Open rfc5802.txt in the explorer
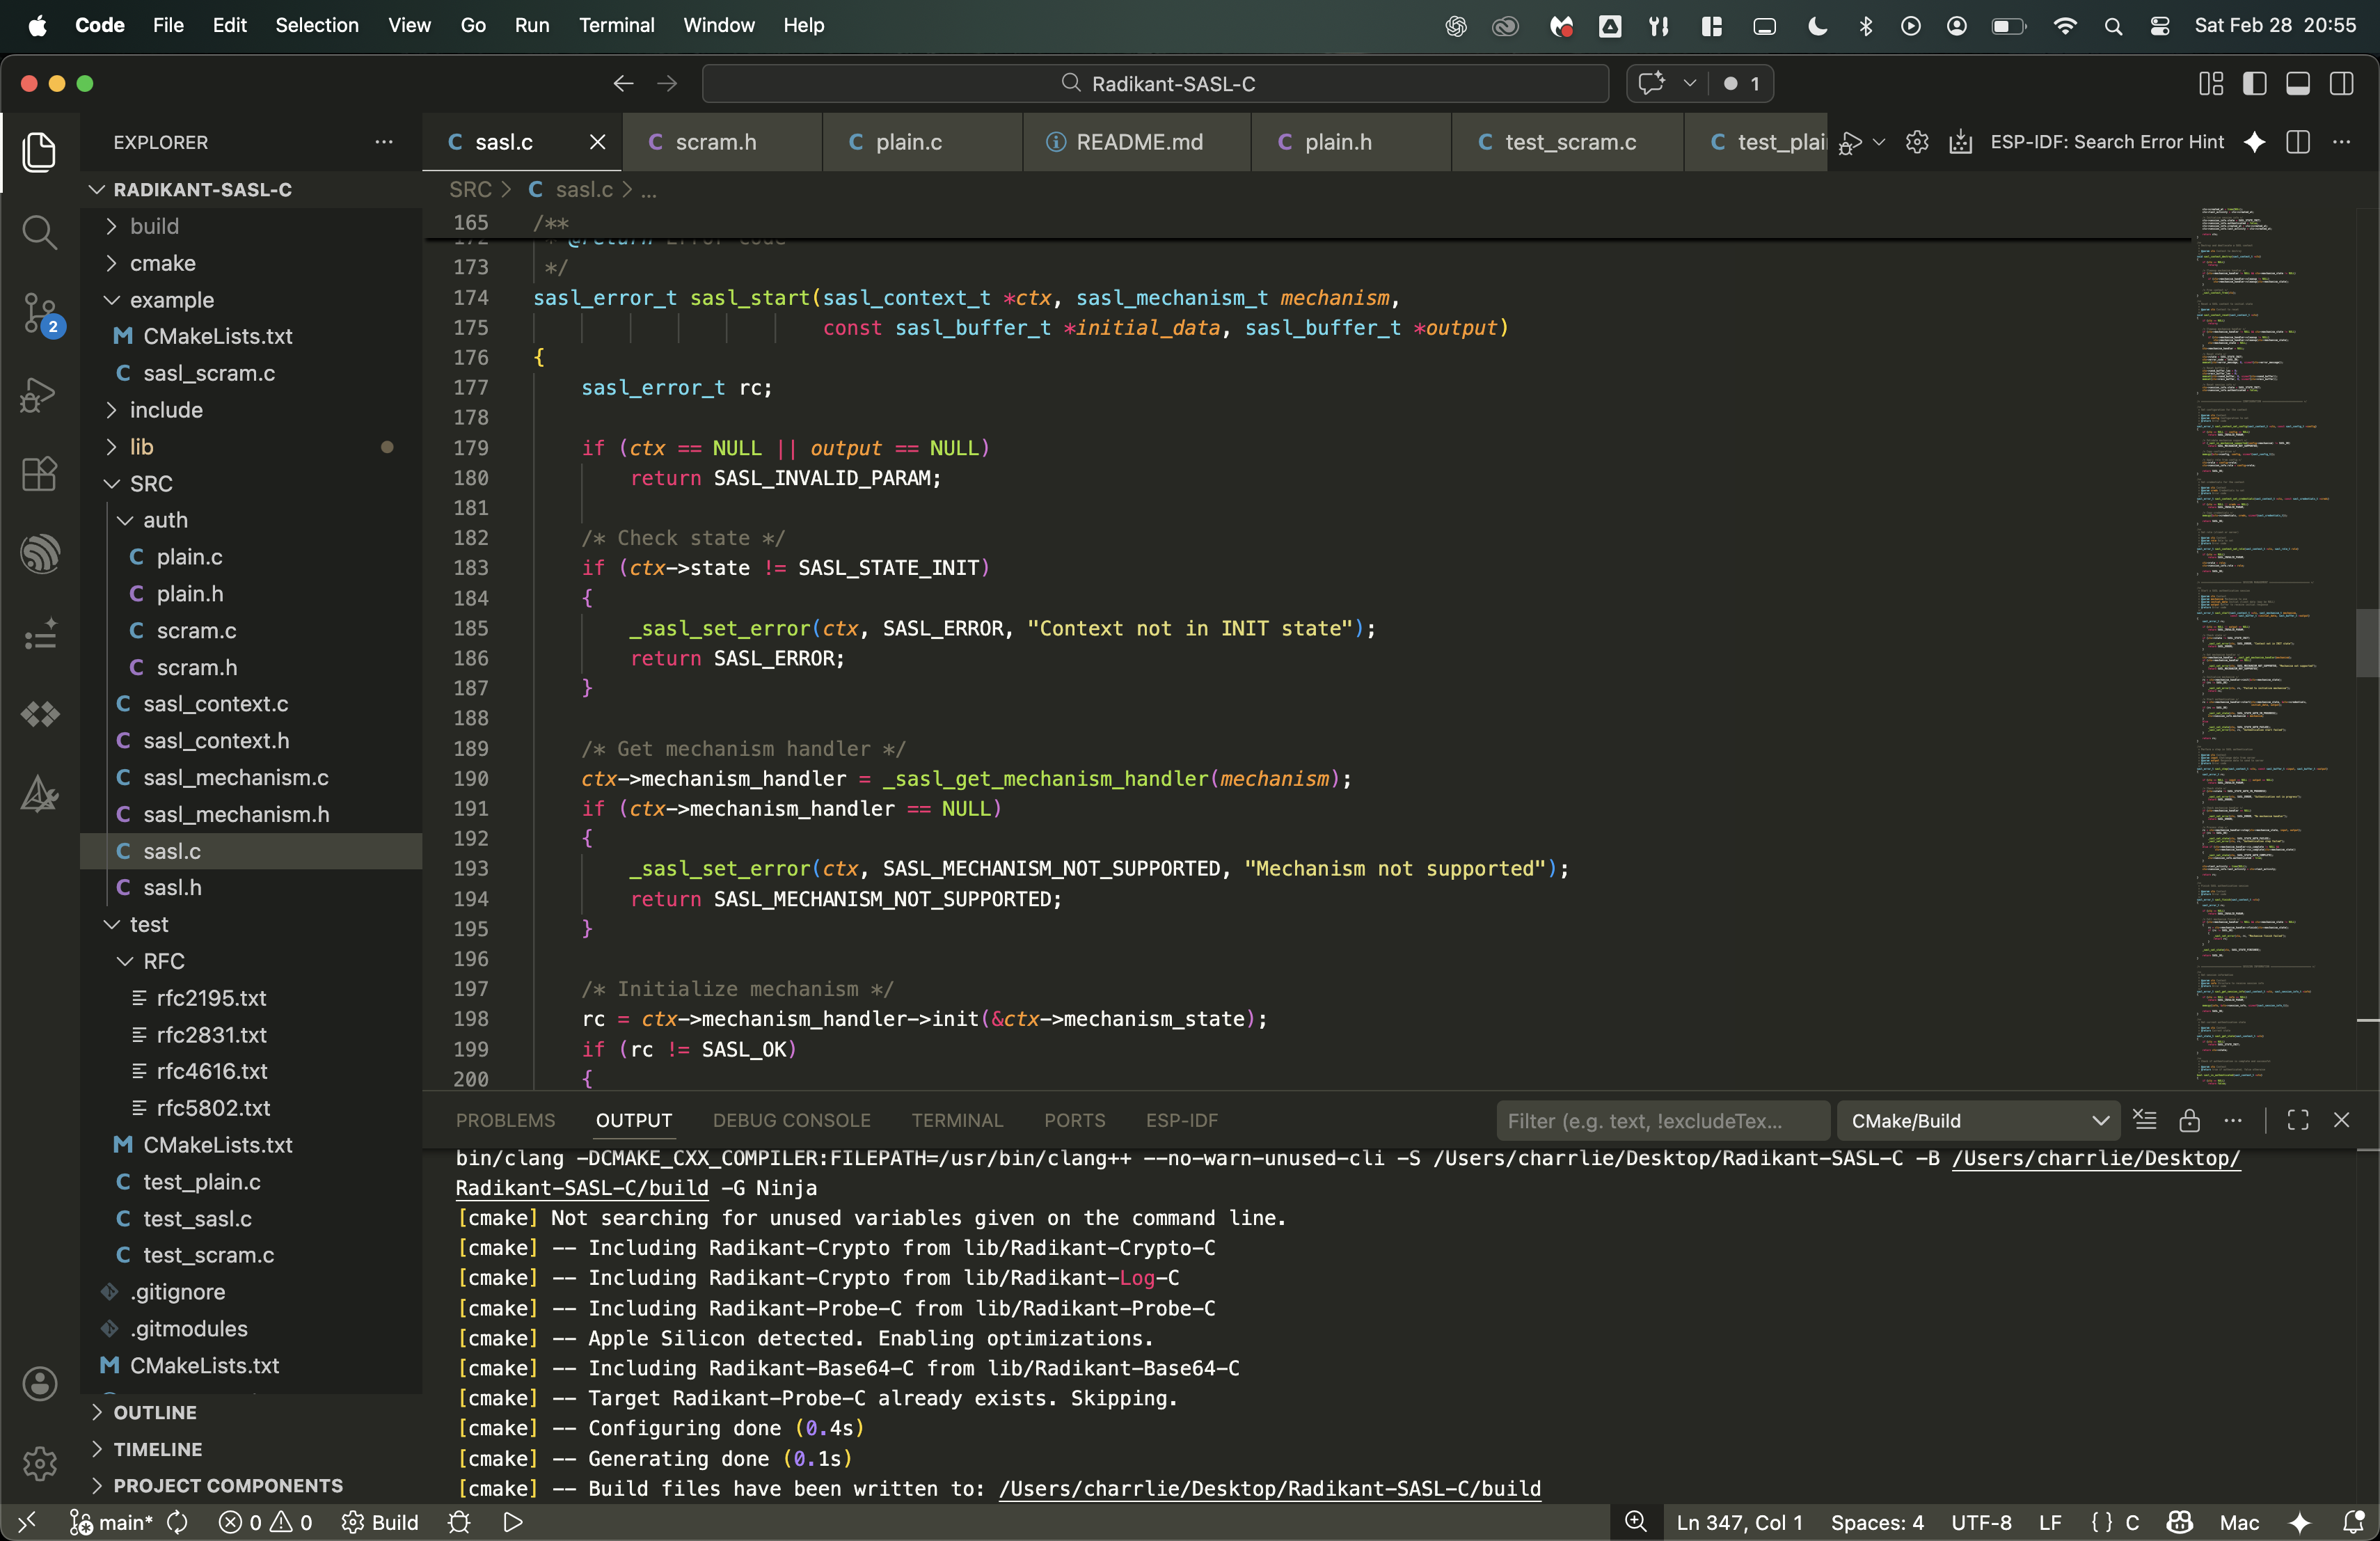The height and width of the screenshot is (1541, 2380). click(x=251, y=1108)
